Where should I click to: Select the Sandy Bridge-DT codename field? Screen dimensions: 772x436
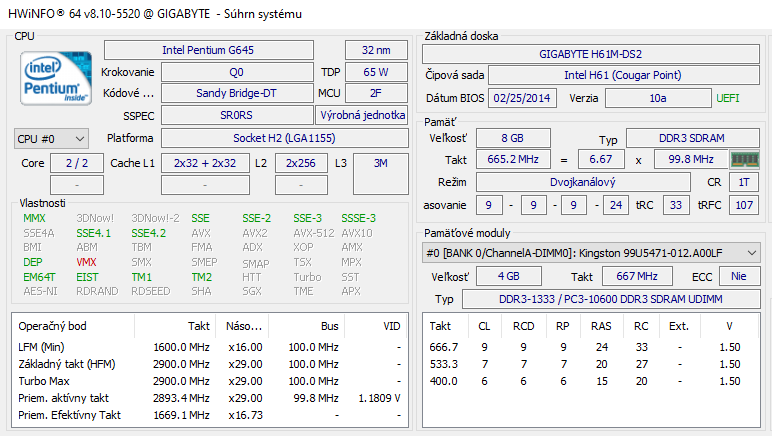pyautogui.click(x=237, y=93)
